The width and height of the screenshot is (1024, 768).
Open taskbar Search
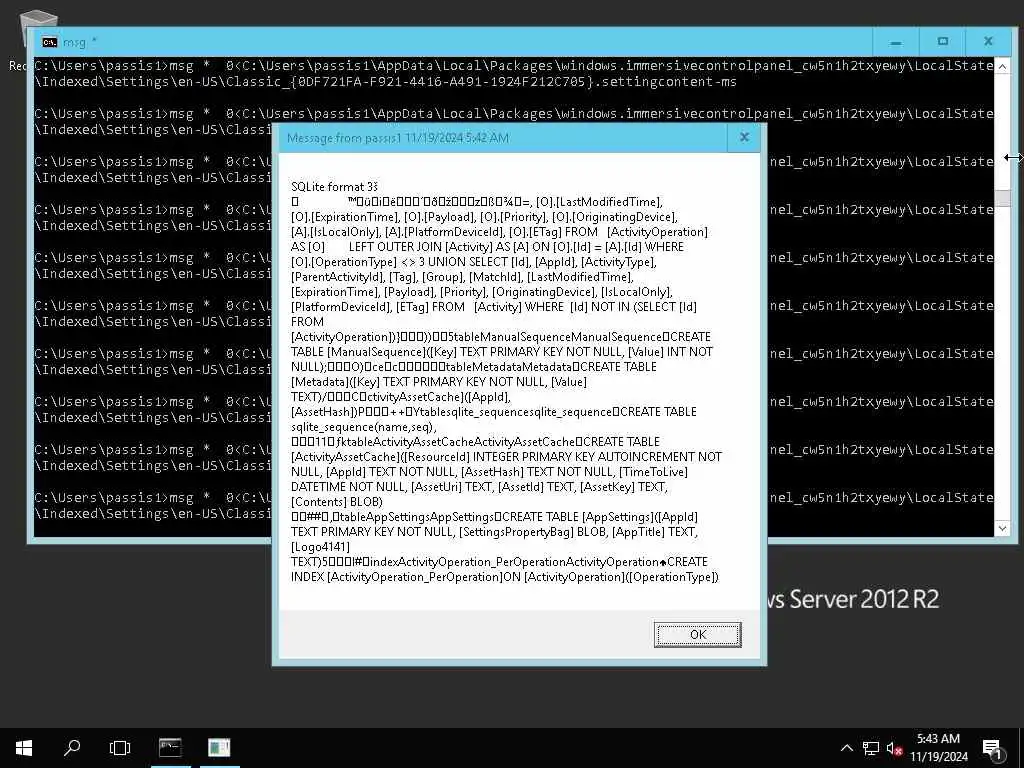coord(72,748)
